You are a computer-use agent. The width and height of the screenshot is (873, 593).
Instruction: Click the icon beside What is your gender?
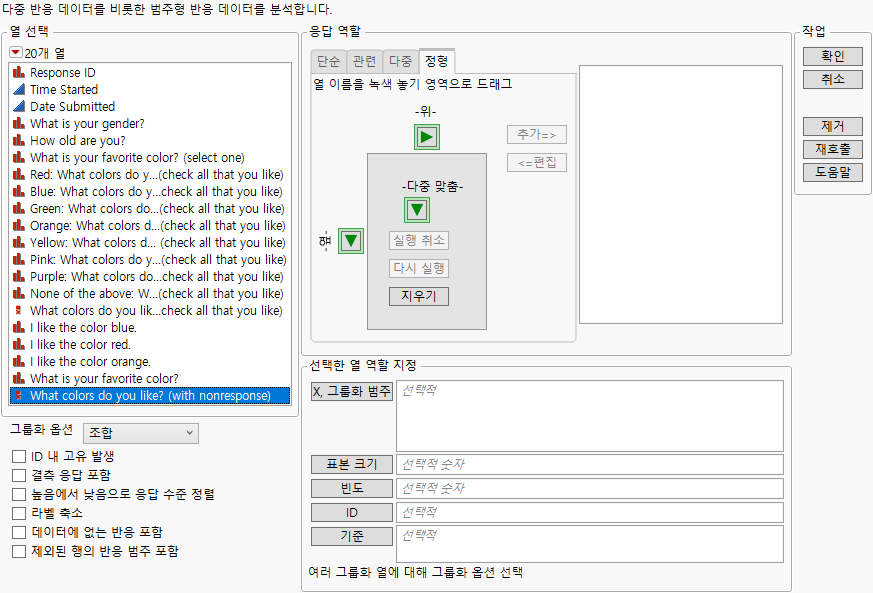[19, 123]
